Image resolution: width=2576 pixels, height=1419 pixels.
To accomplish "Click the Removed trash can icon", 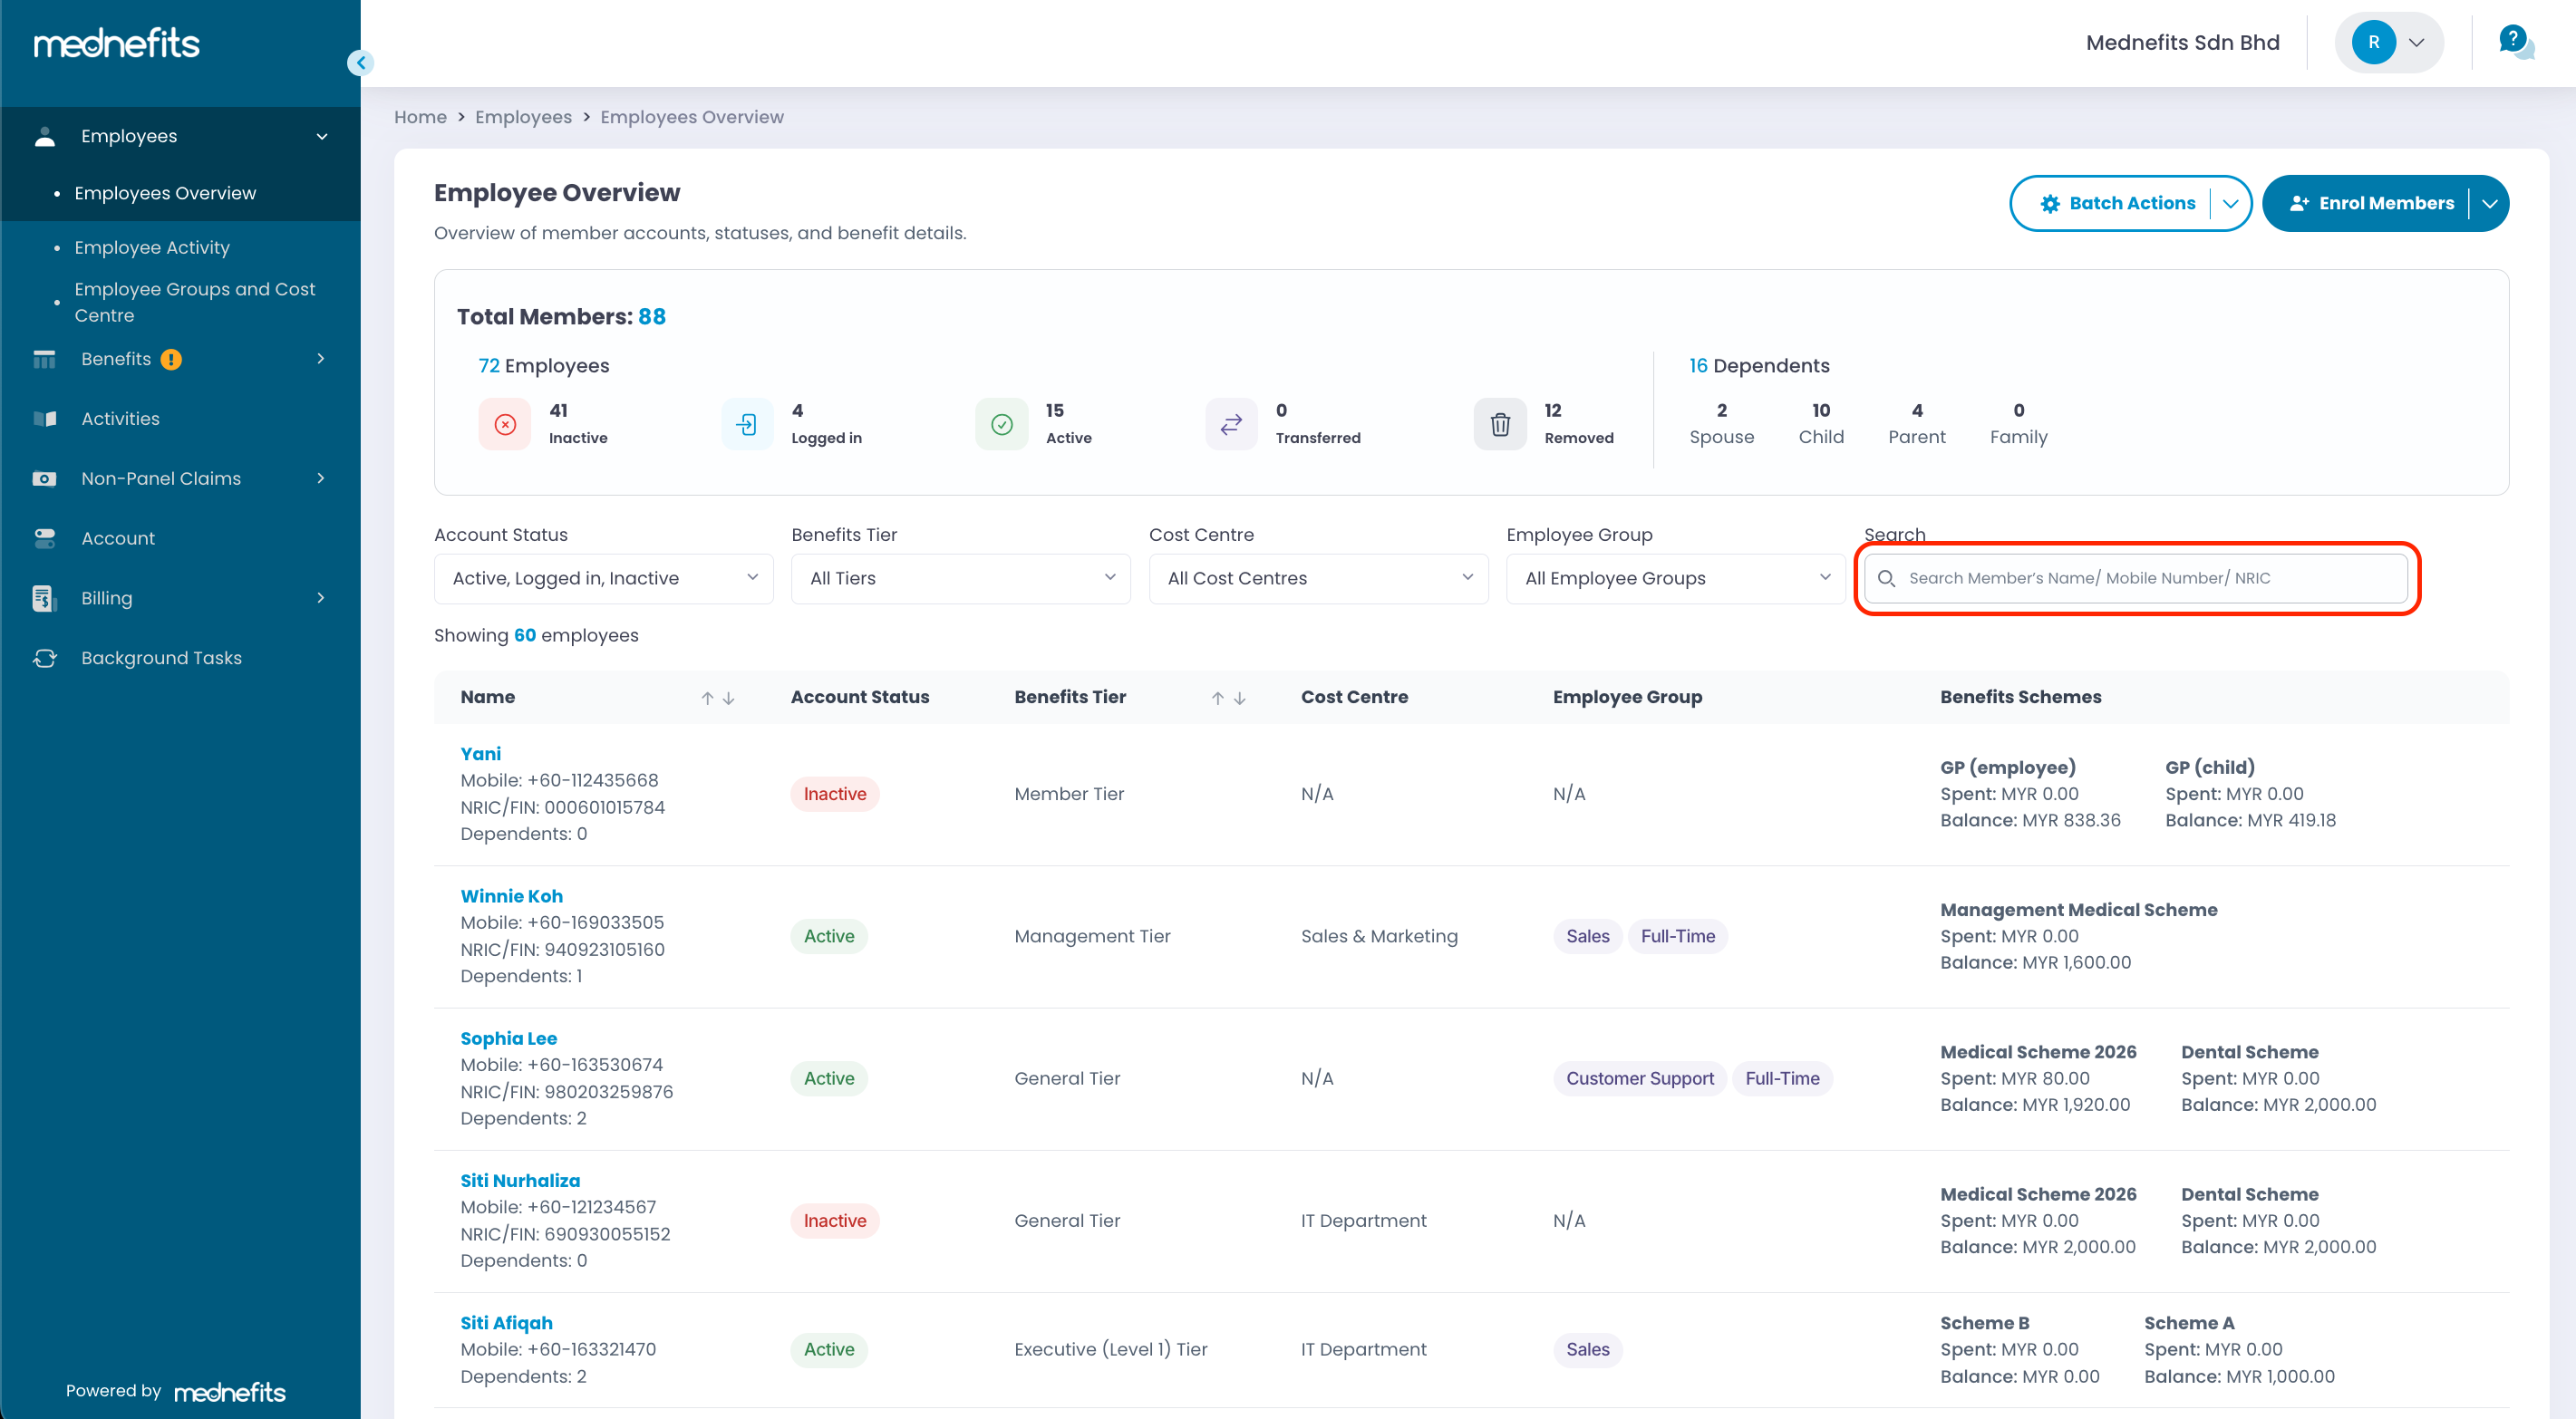I will pos(1500,425).
